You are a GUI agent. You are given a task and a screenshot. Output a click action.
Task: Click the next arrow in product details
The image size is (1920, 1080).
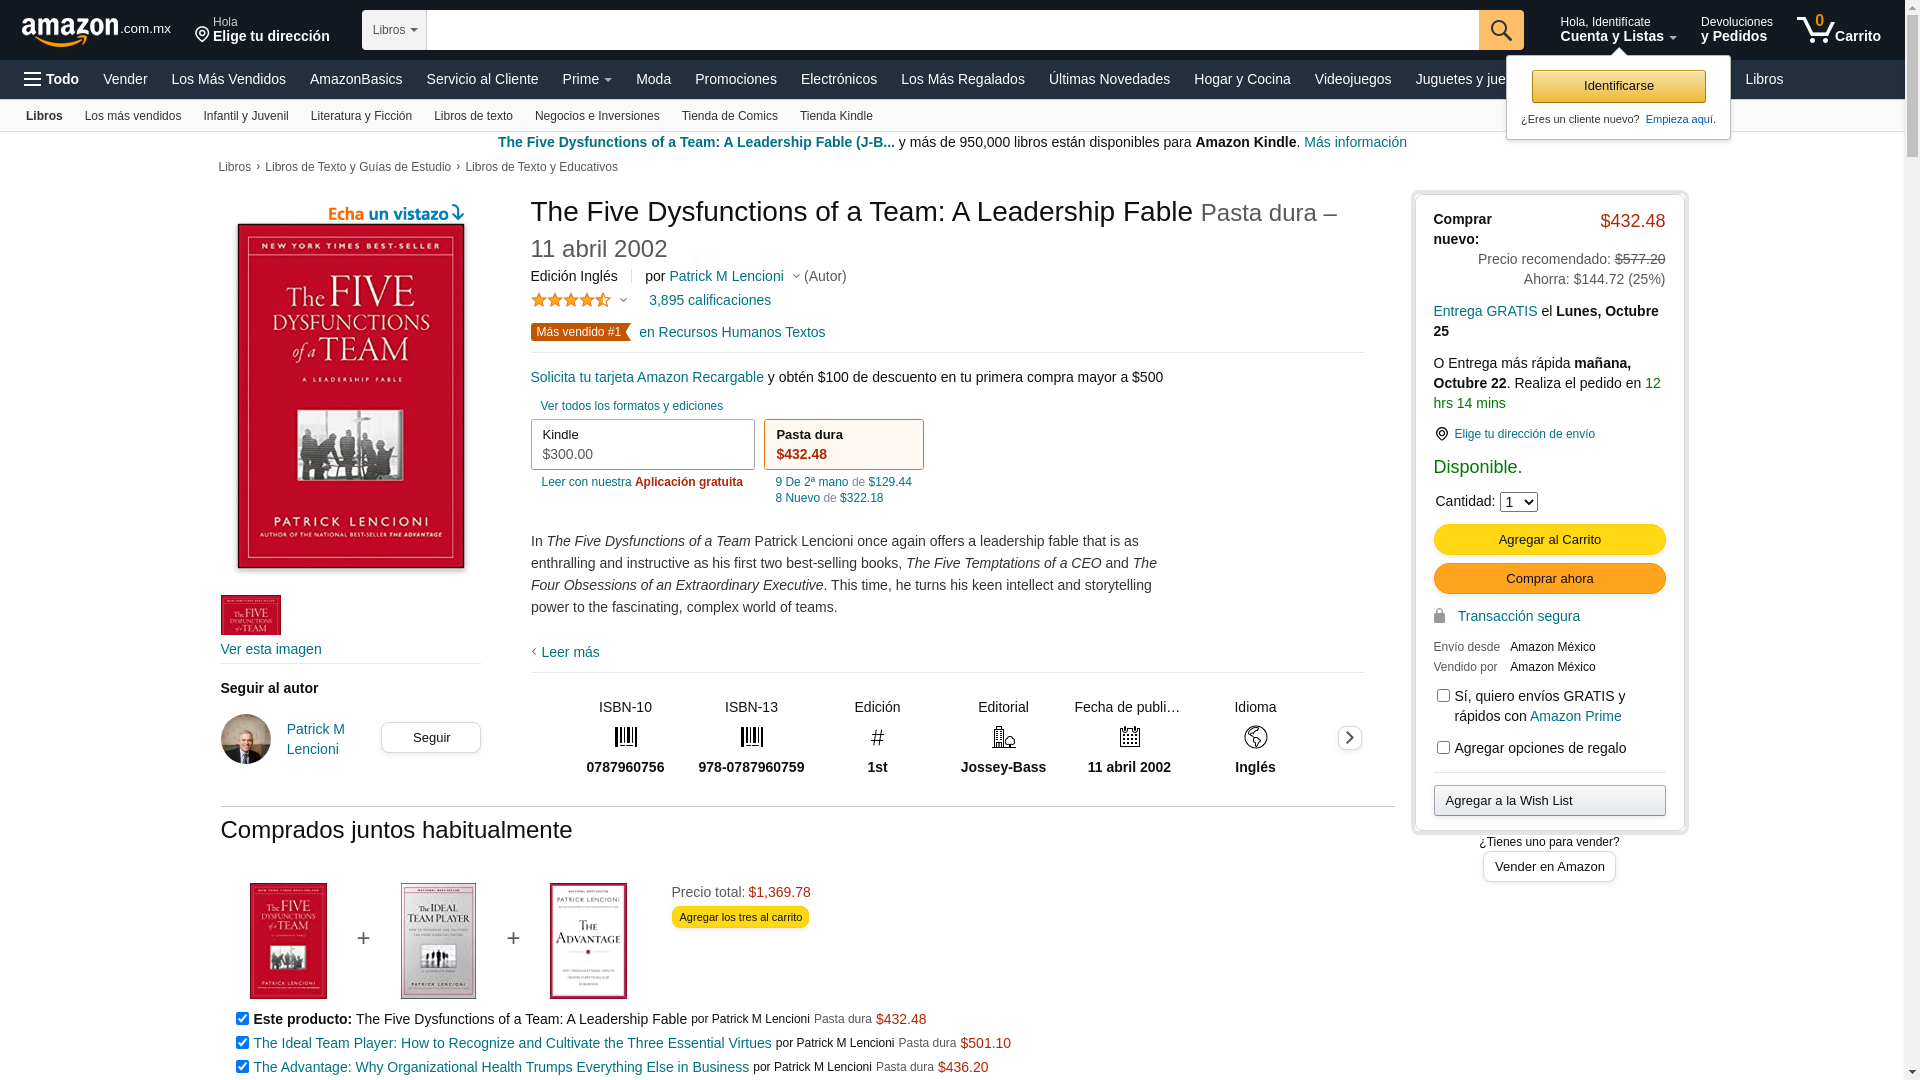click(1349, 738)
